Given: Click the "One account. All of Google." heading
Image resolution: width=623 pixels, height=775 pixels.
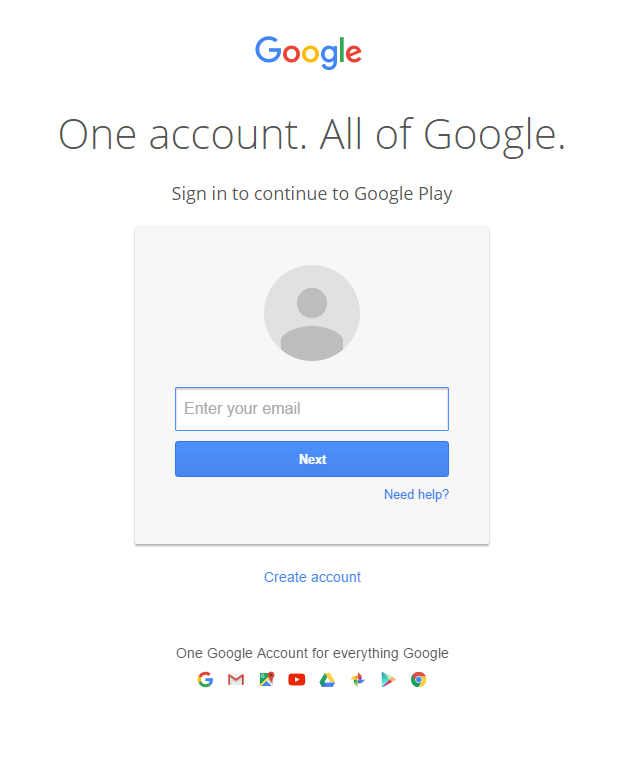Looking at the screenshot, I should (312, 134).
